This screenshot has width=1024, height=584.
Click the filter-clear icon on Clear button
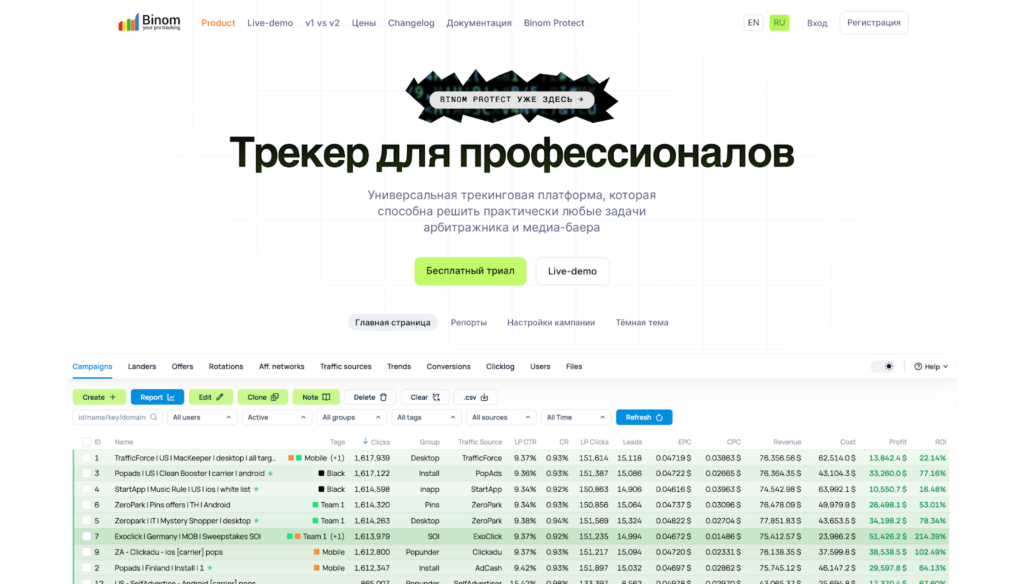point(436,397)
